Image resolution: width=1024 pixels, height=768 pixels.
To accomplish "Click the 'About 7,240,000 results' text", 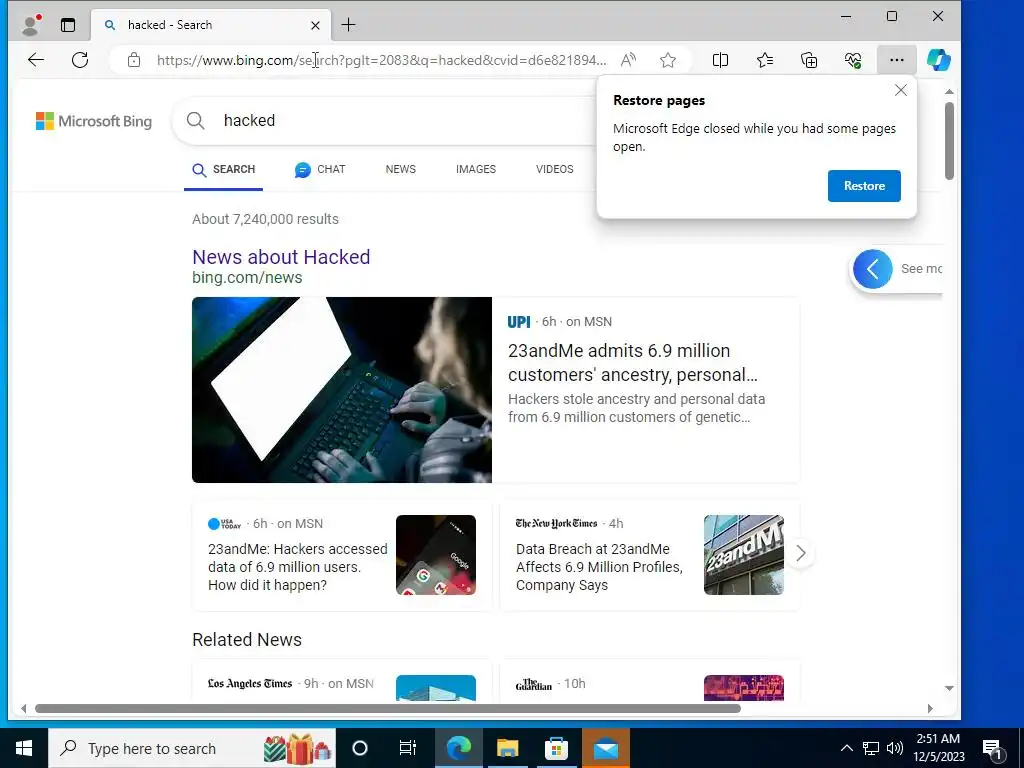I will [x=265, y=219].
